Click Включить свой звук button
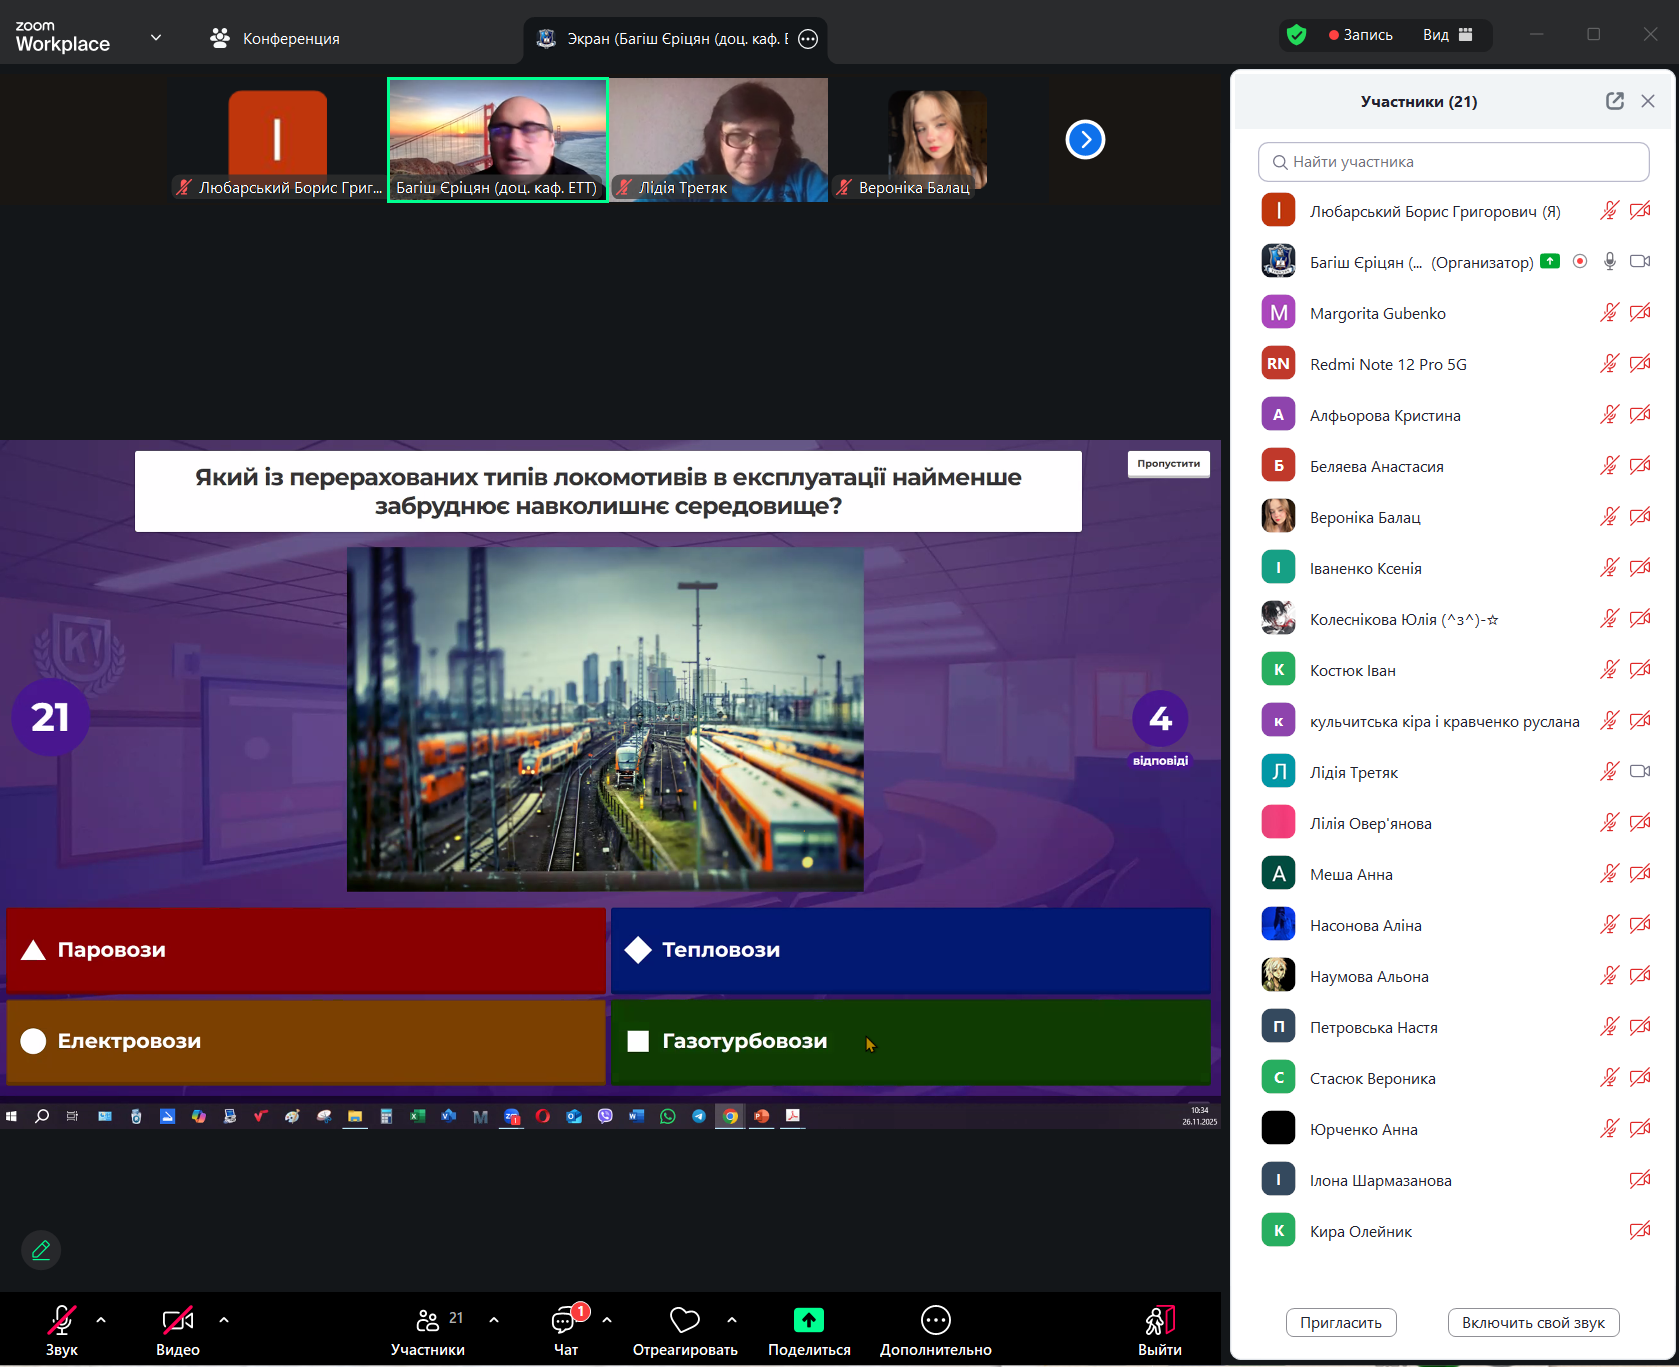 [1532, 1322]
